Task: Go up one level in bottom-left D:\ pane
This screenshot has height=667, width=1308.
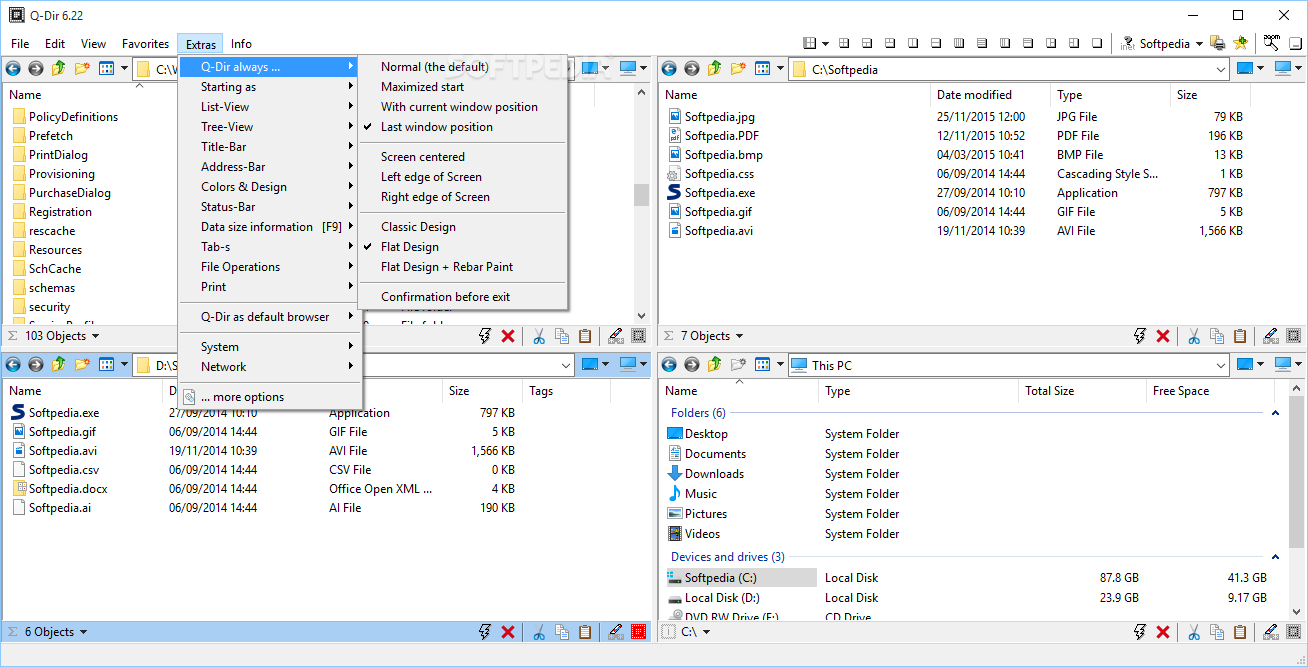Action: [x=58, y=365]
